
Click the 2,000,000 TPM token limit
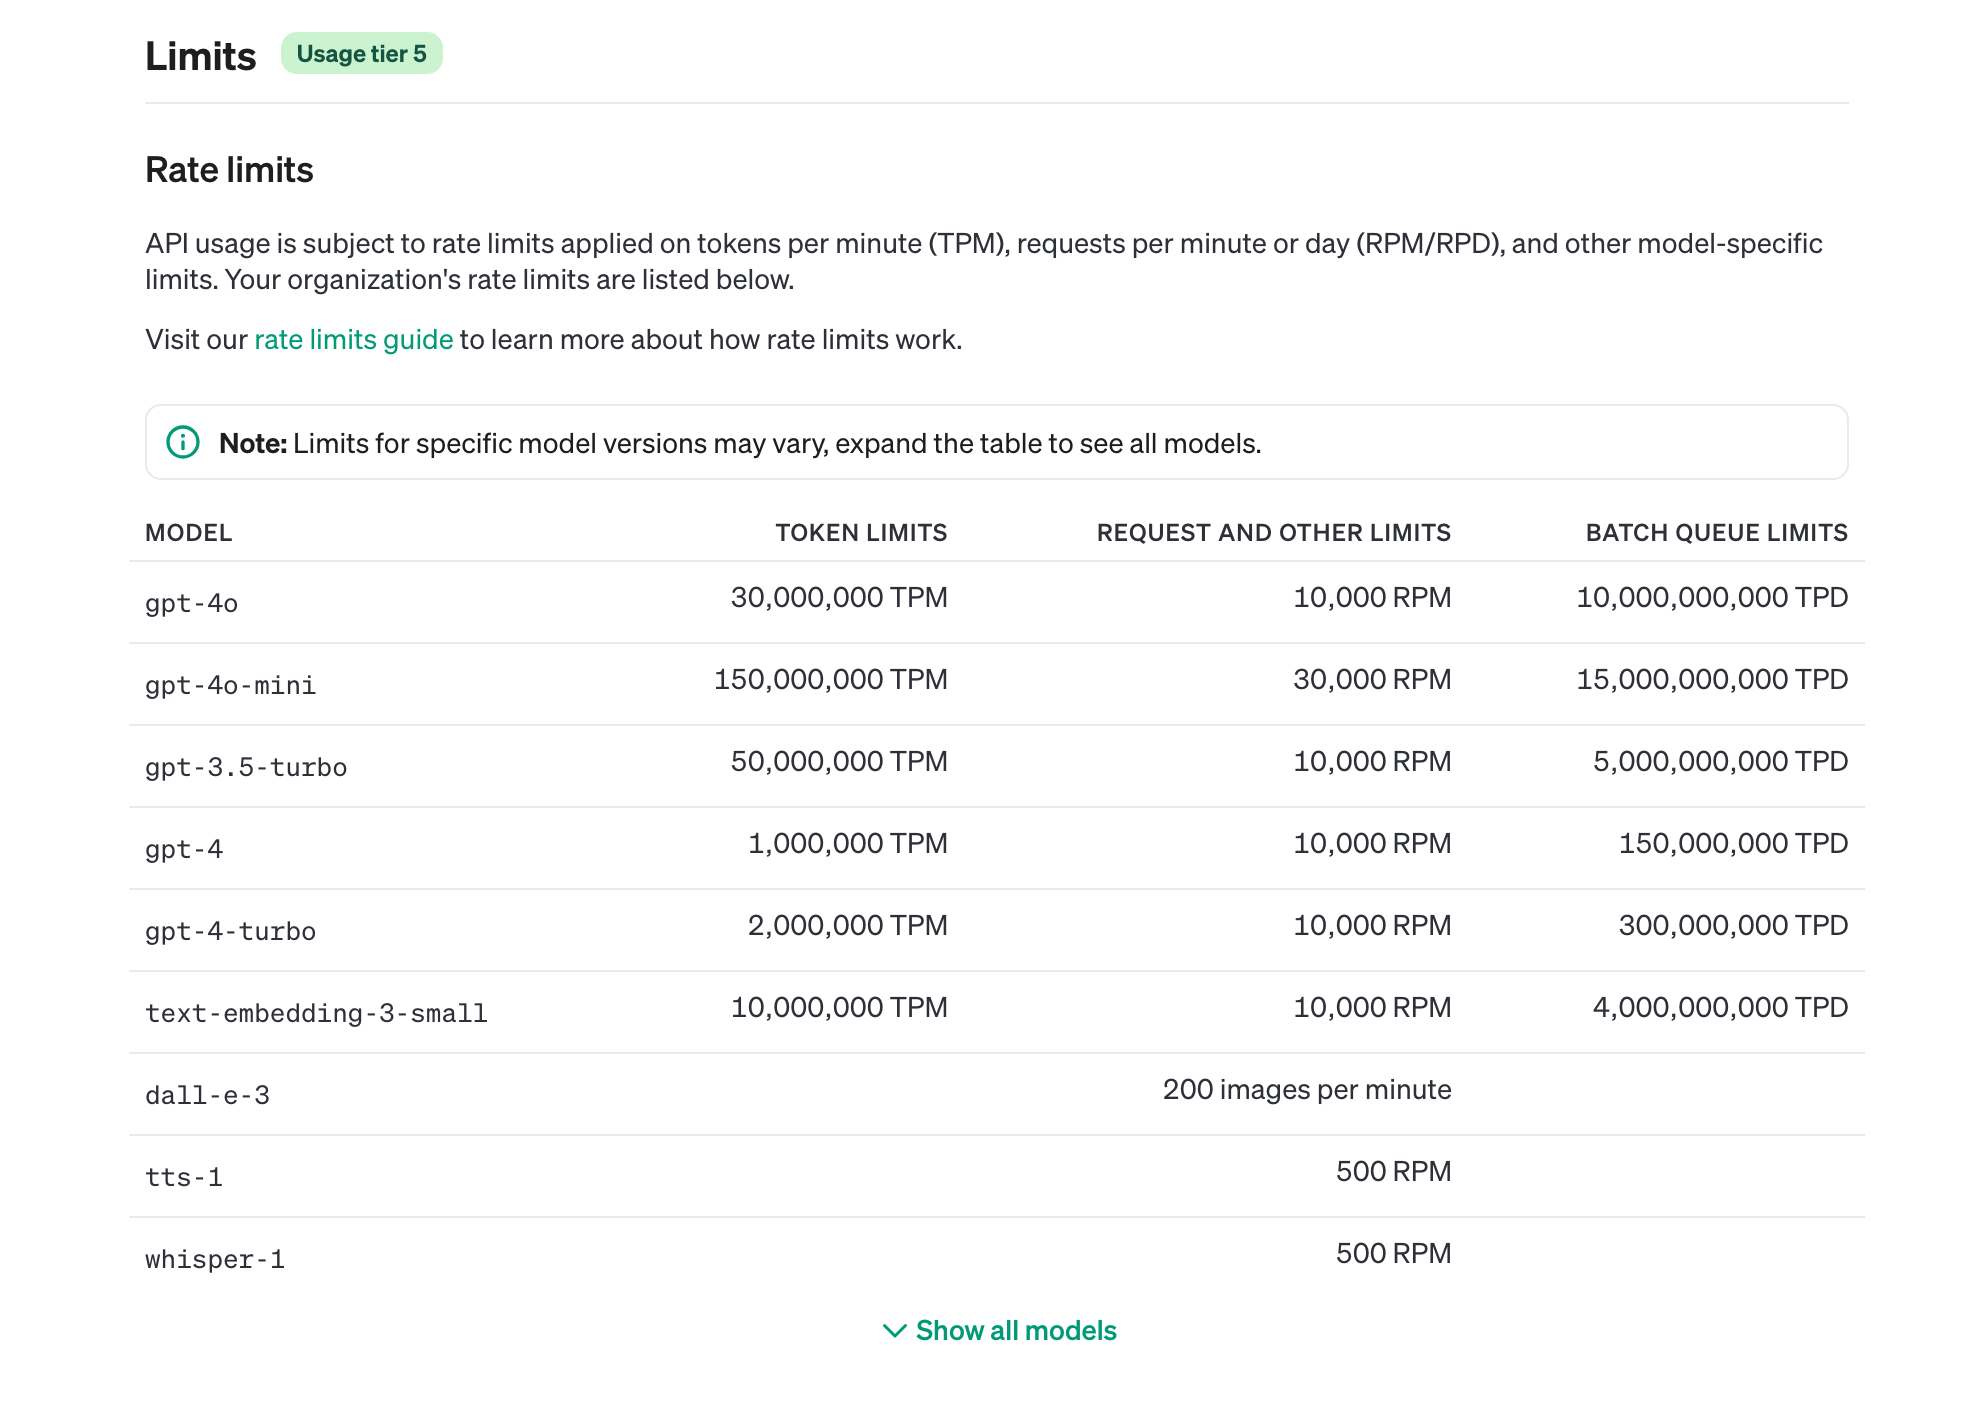click(x=848, y=926)
